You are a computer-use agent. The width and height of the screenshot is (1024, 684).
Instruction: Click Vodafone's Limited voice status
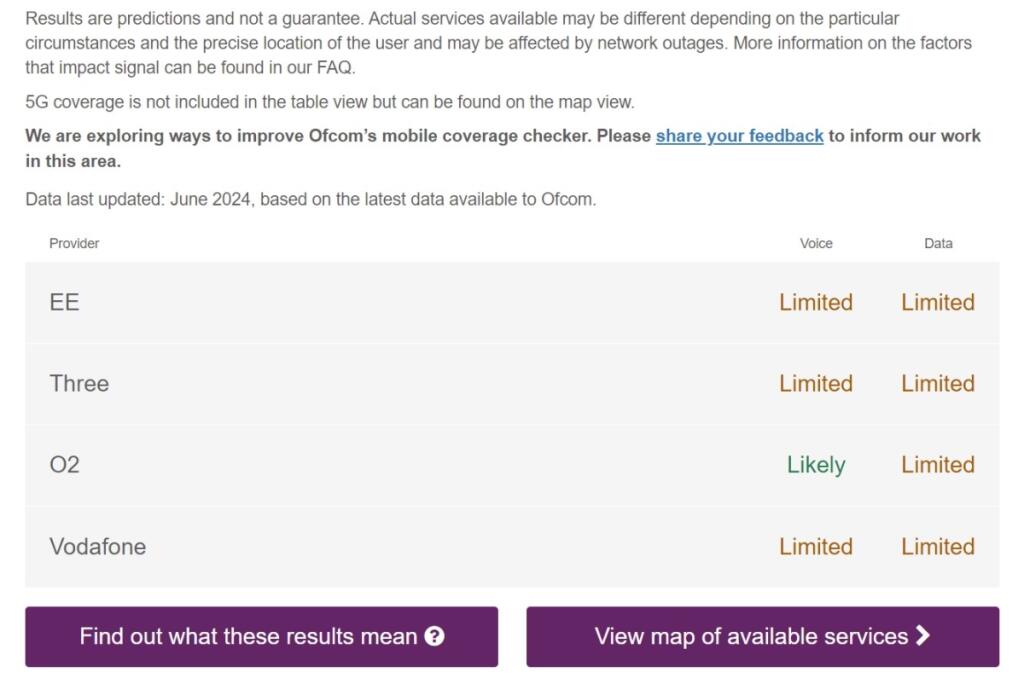point(816,546)
